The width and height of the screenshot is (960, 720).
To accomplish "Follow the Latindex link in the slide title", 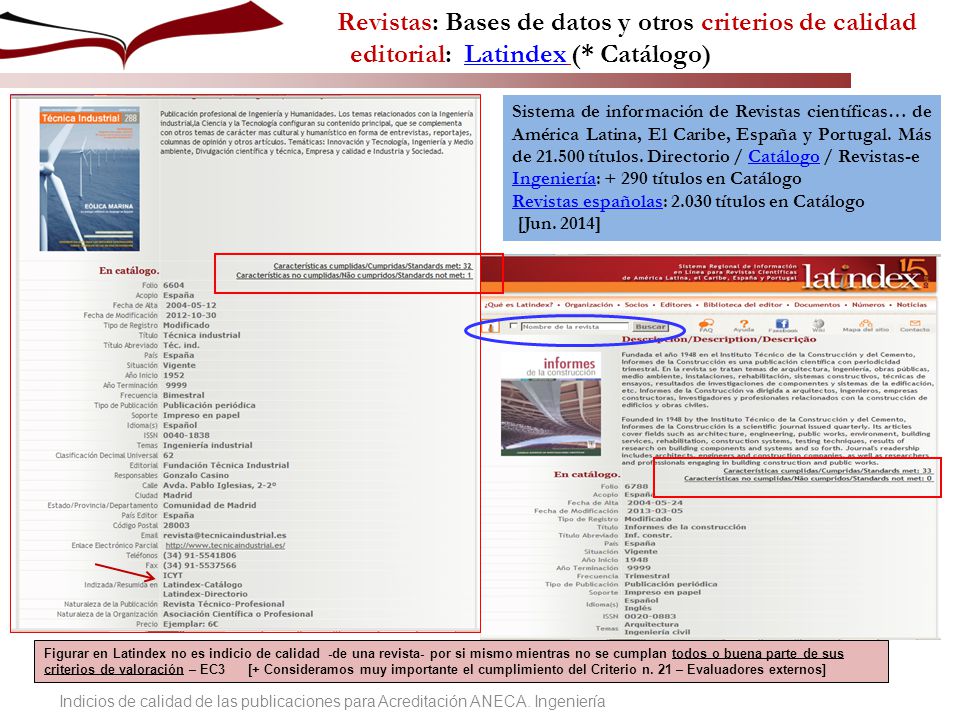I will point(516,54).
